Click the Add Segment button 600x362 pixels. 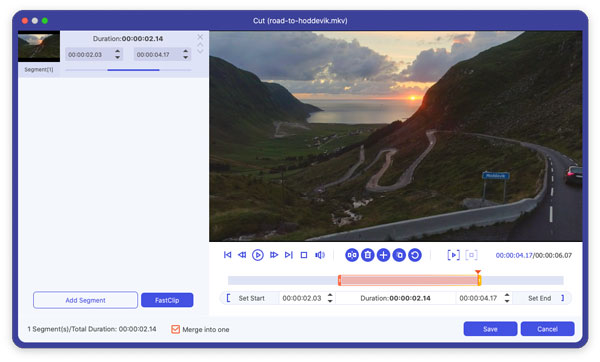tap(85, 300)
